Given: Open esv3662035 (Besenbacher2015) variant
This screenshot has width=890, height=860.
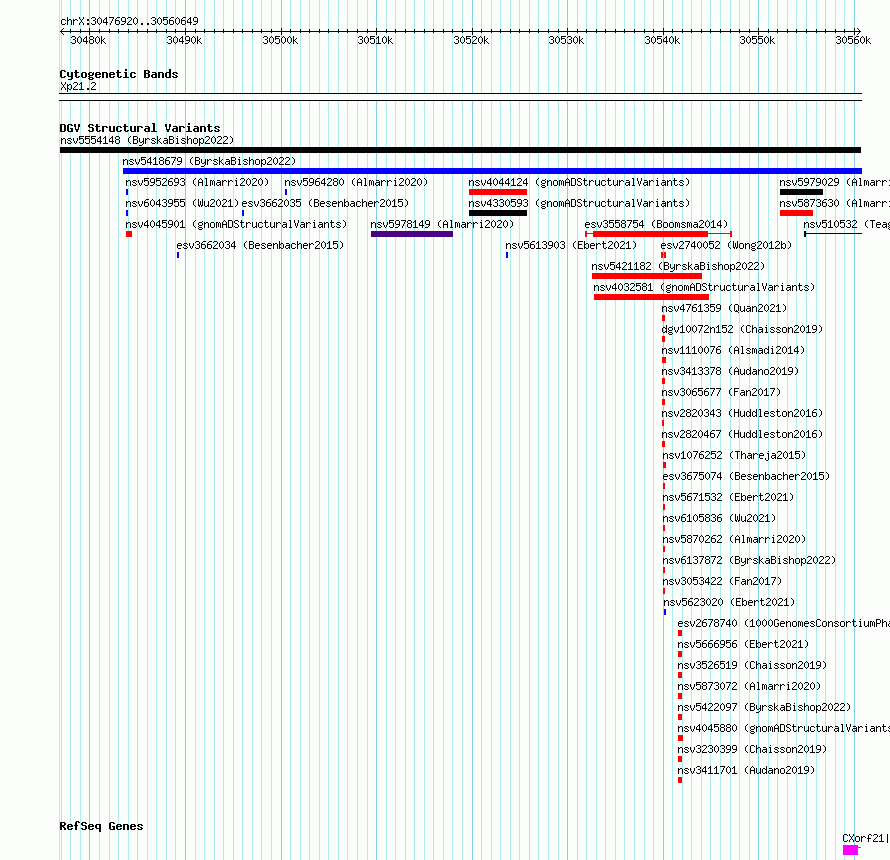Looking at the screenshot, I should [x=325, y=203].
